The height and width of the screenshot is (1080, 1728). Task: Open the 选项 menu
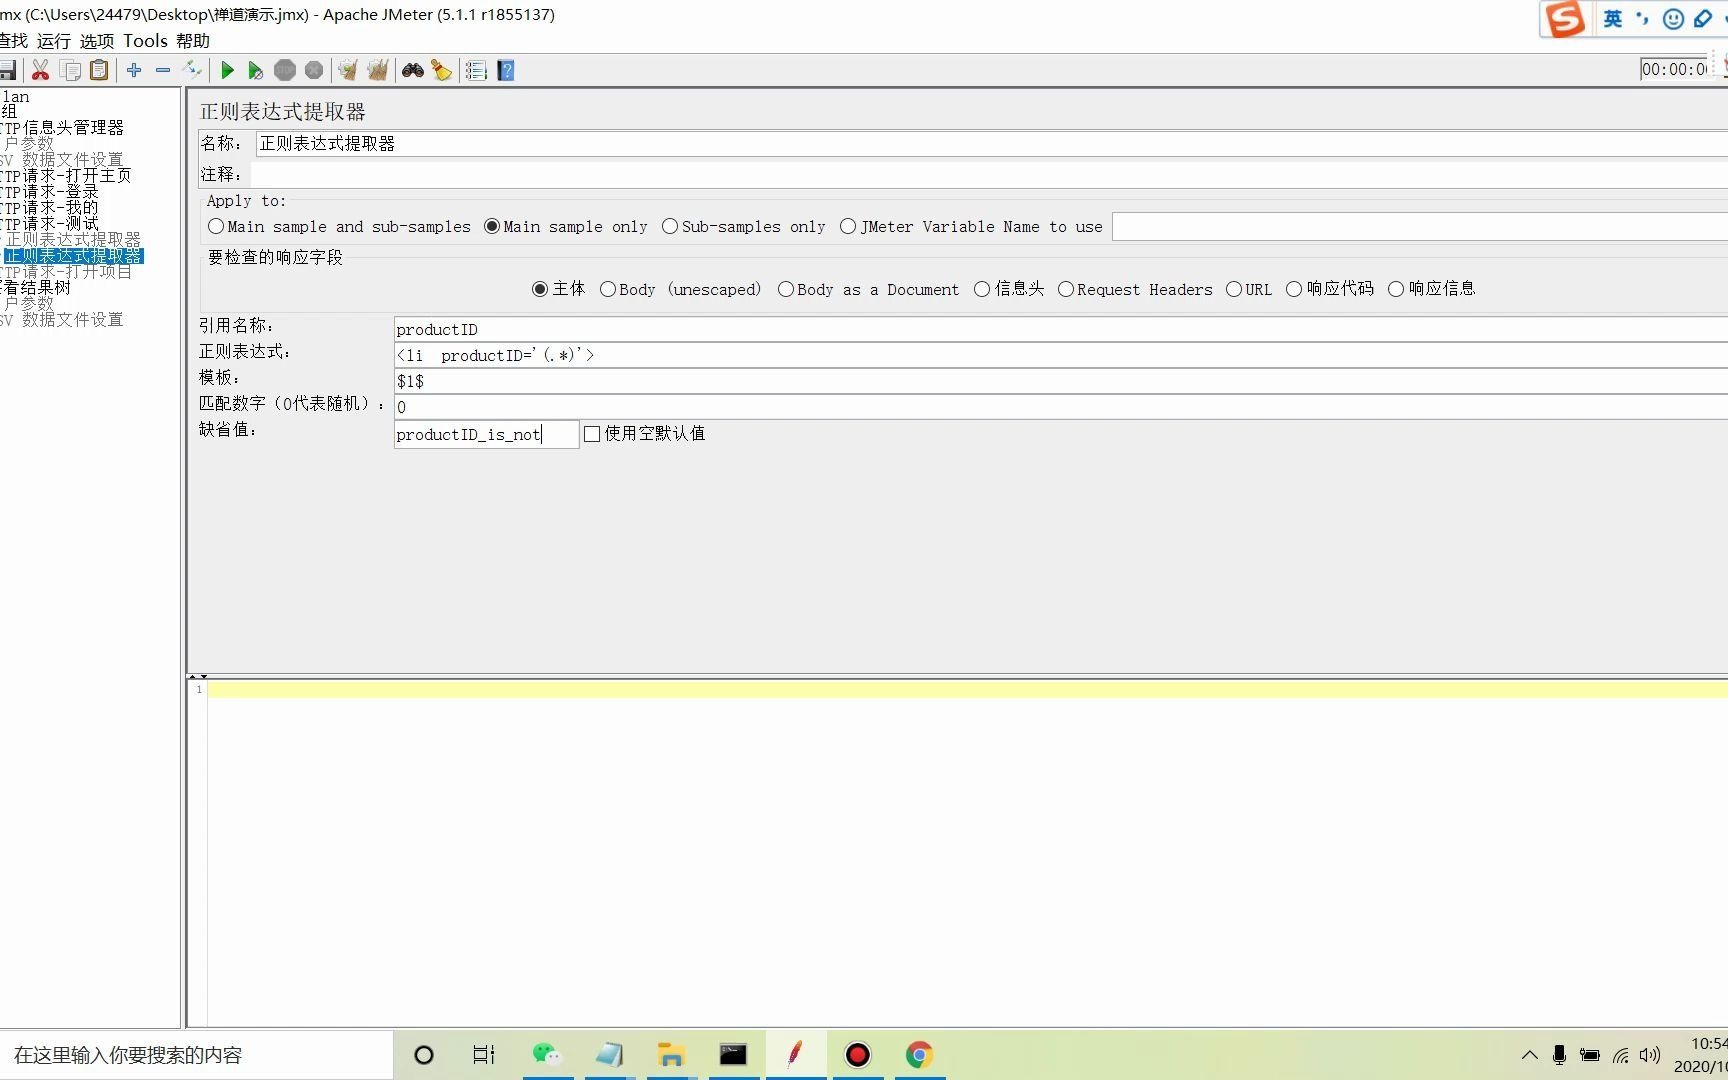point(97,41)
